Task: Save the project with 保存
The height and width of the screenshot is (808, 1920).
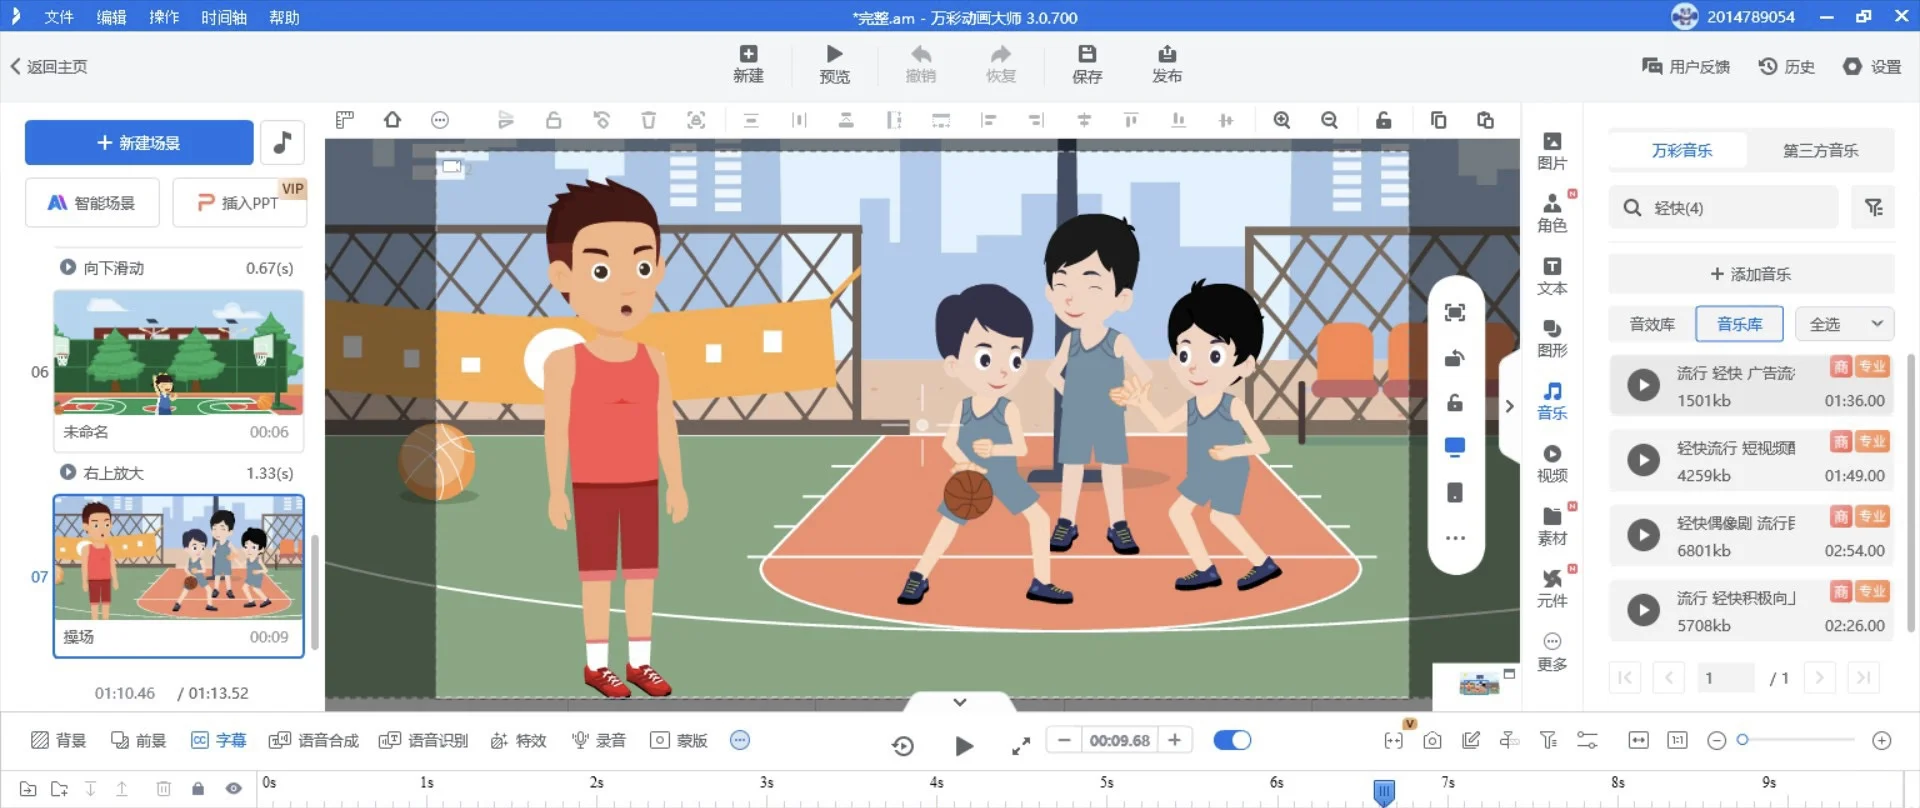Action: (x=1087, y=64)
